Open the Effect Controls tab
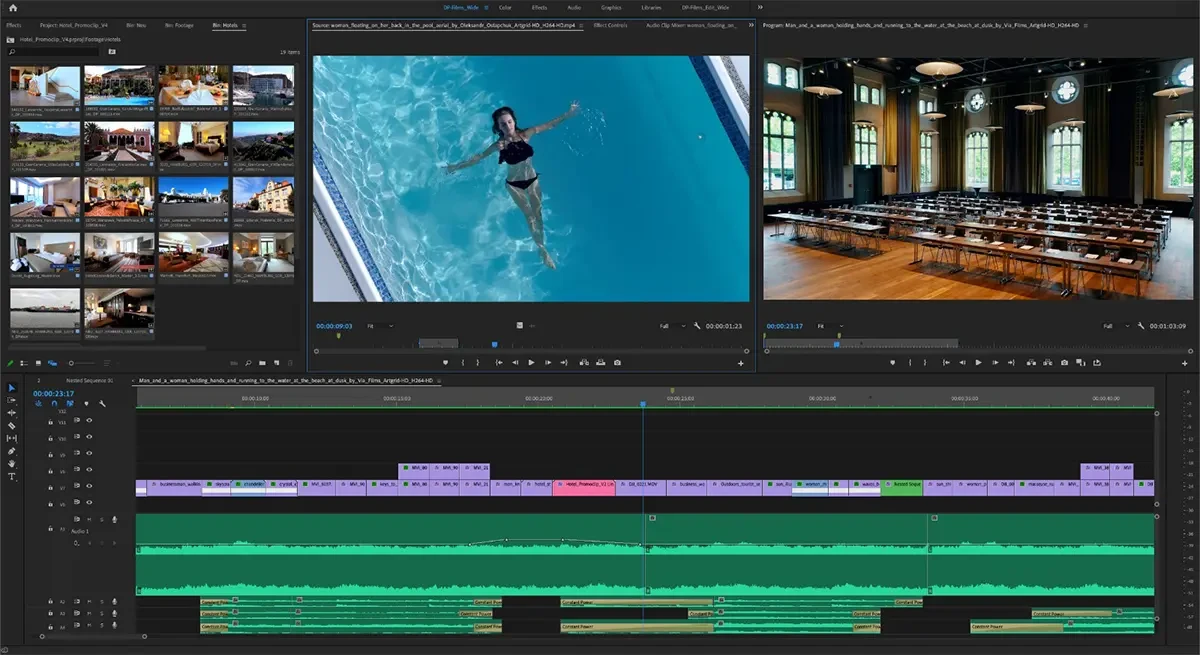The image size is (1200, 655). [x=610, y=25]
